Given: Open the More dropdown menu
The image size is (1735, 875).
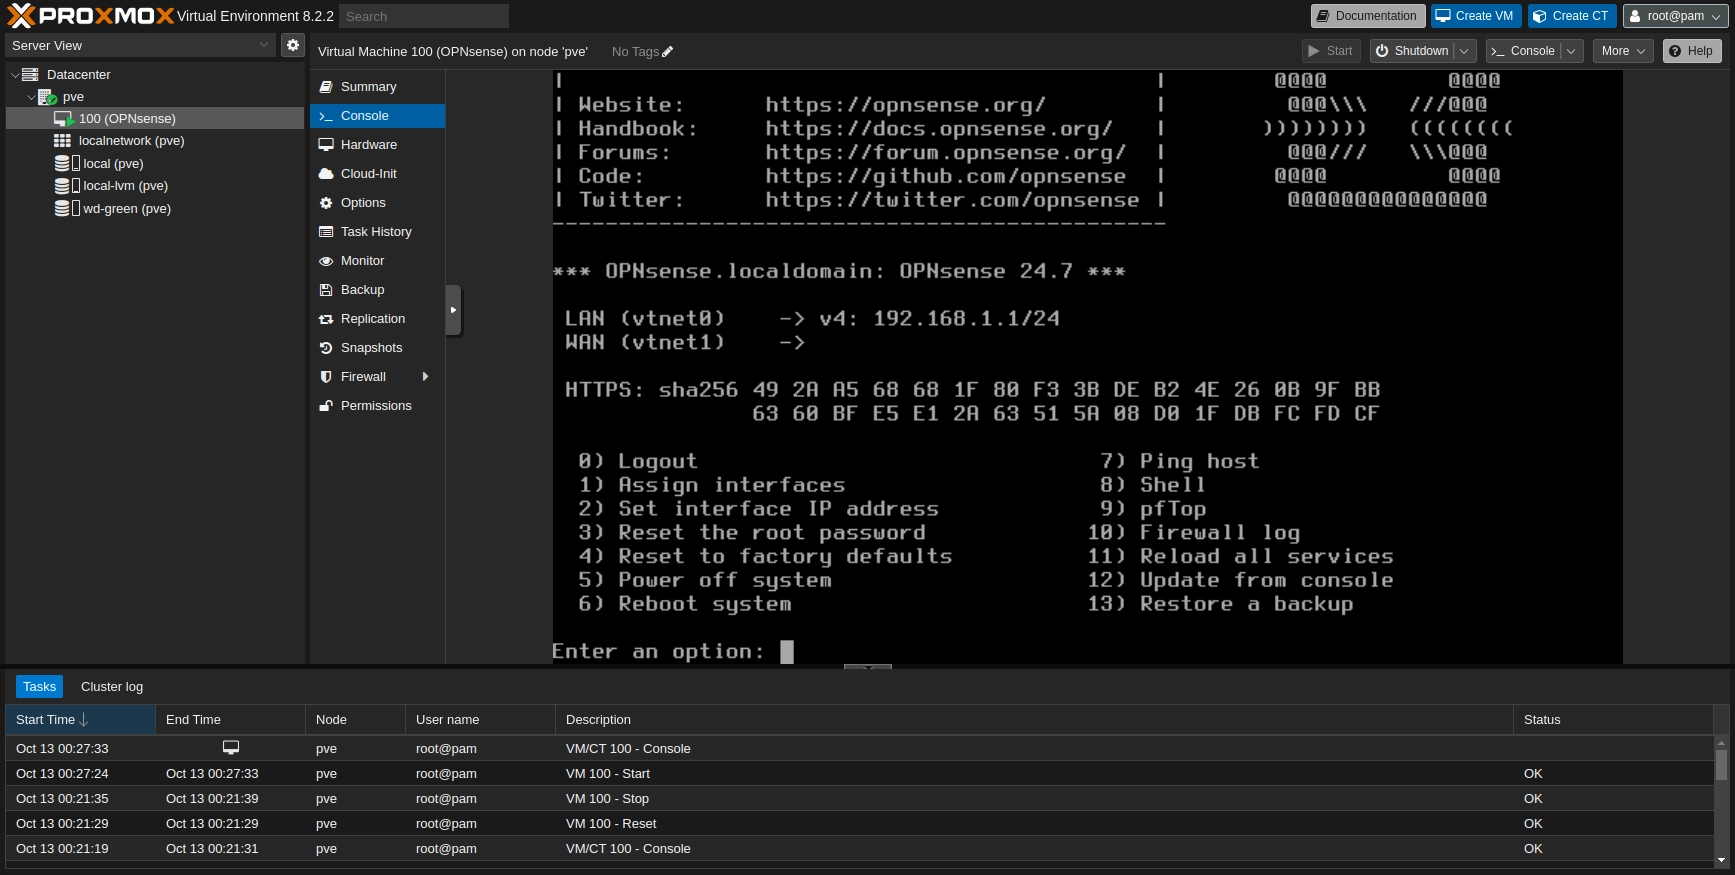Looking at the screenshot, I should (x=1623, y=51).
